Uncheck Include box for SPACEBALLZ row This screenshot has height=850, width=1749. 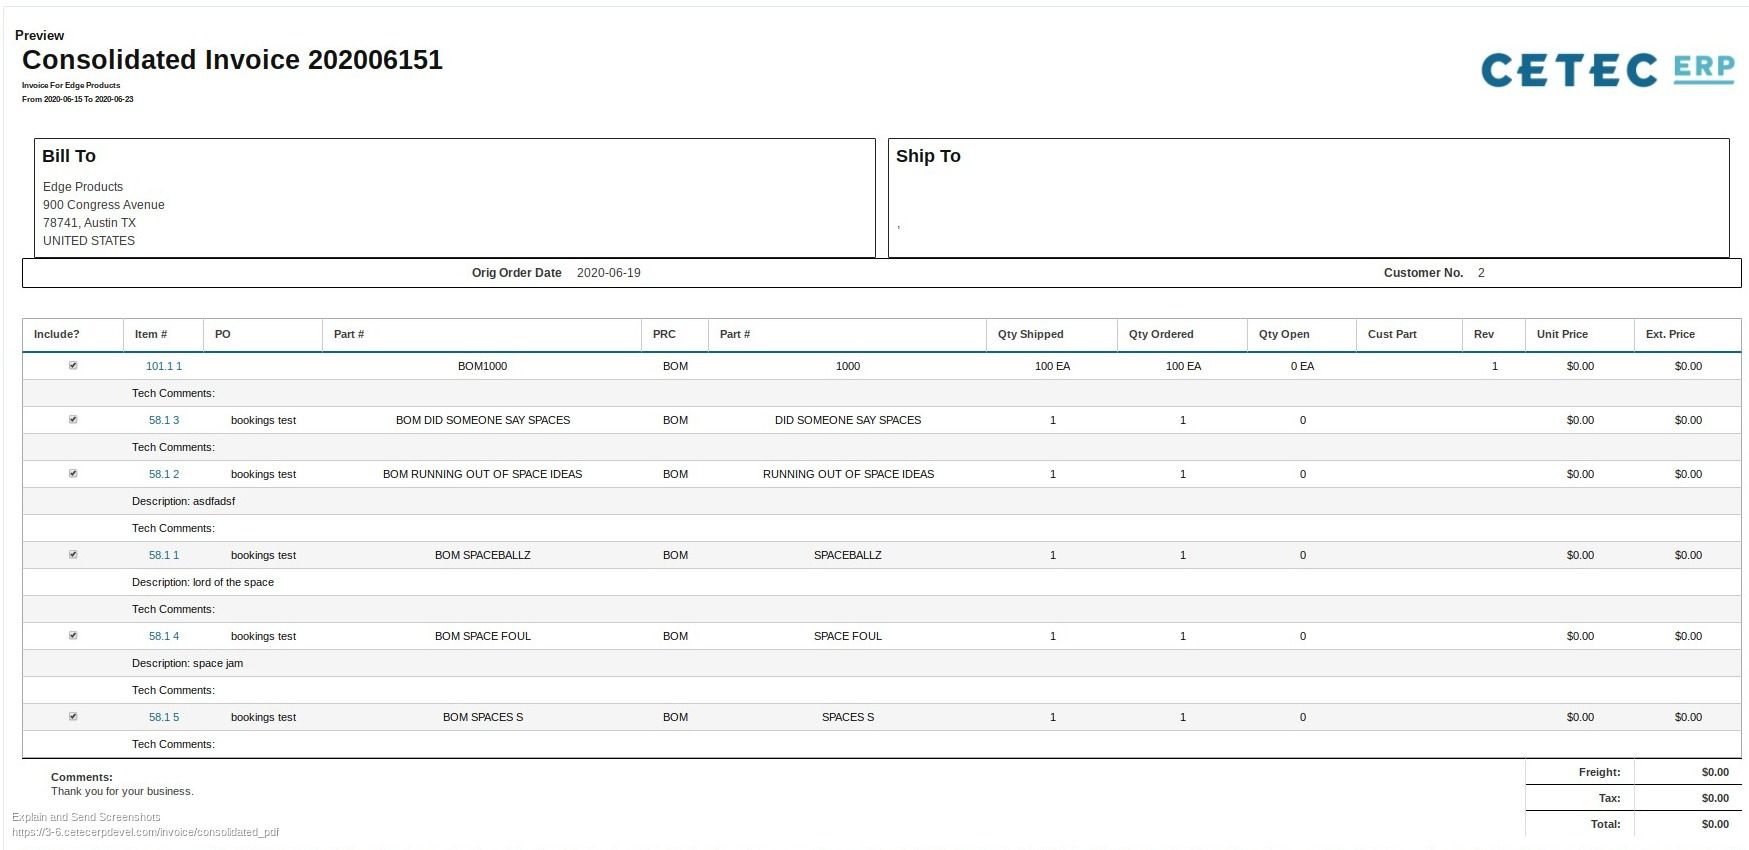tap(73, 555)
